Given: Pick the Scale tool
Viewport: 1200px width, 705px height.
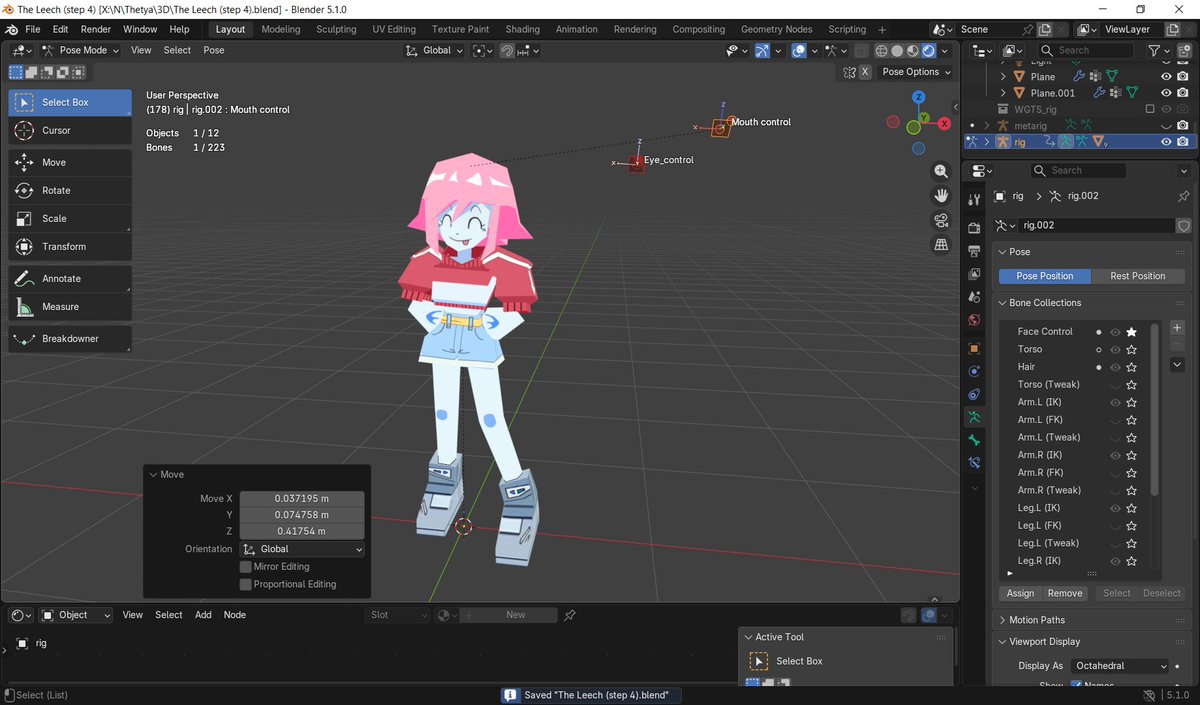Looking at the screenshot, I should (x=70, y=218).
